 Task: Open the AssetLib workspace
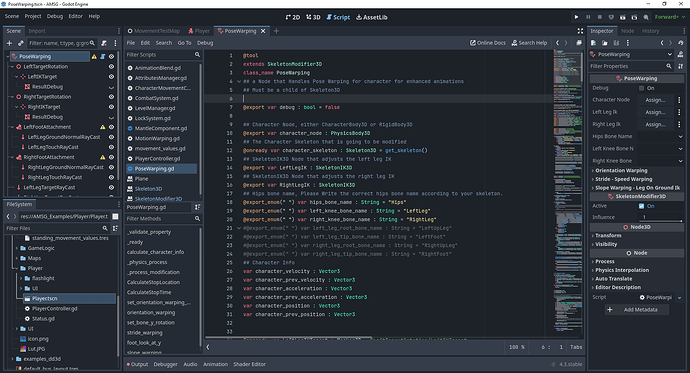click(x=371, y=18)
